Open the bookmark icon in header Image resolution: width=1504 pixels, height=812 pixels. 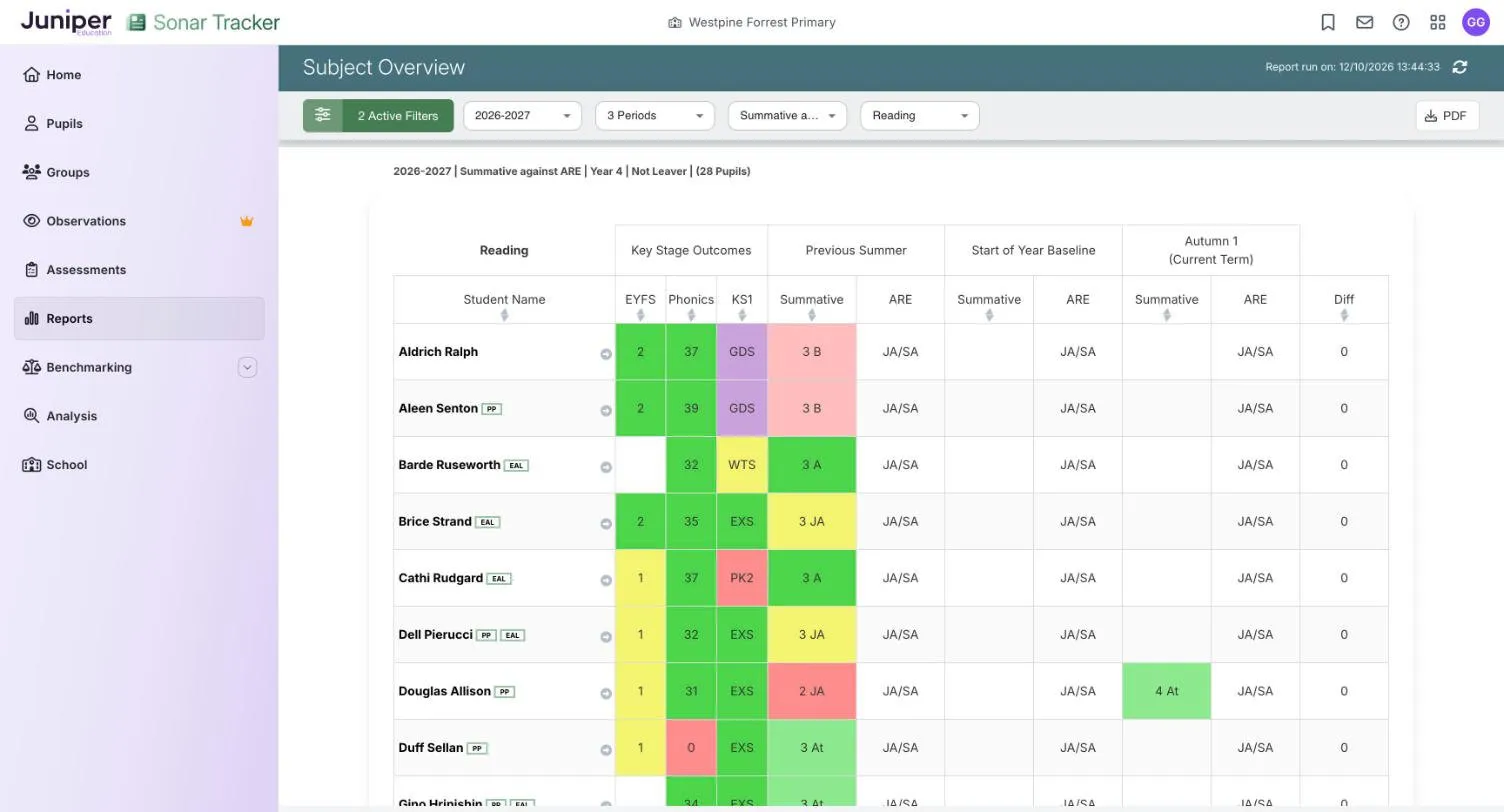pos(1328,22)
